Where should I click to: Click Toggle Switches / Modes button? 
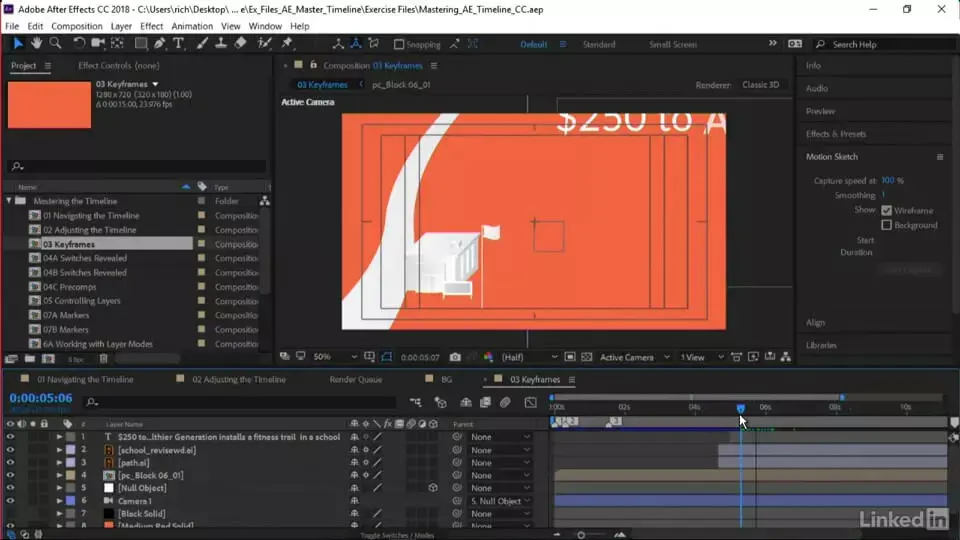(397, 535)
